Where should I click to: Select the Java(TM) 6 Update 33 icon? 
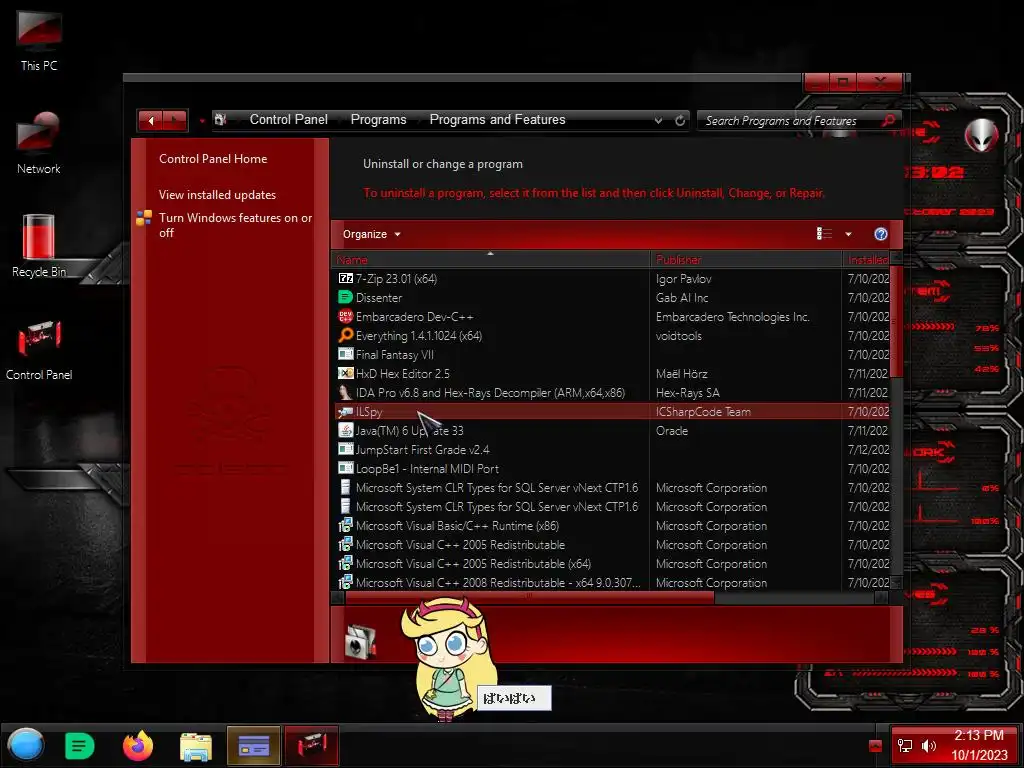(345, 430)
